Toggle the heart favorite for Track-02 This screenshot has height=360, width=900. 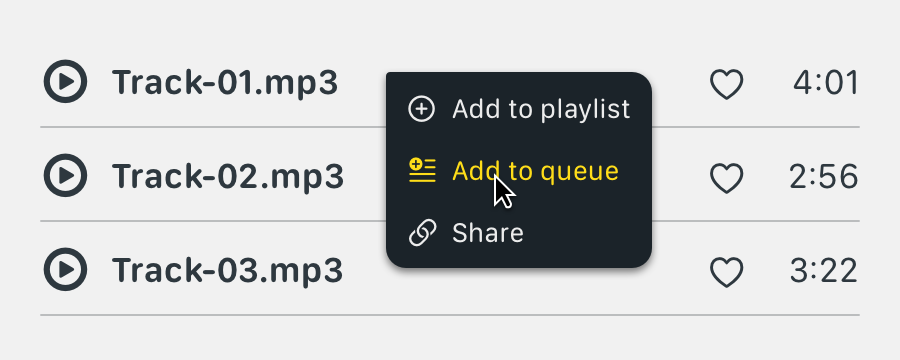coord(727,177)
